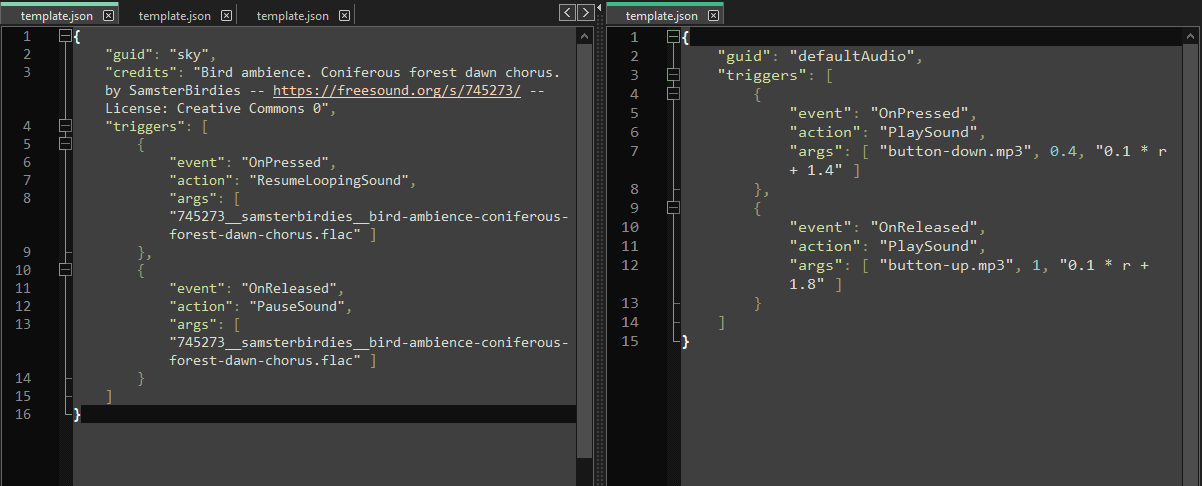Collapse the button-up.mp3 OnReleased block
The height and width of the screenshot is (486, 1202).
673,208
